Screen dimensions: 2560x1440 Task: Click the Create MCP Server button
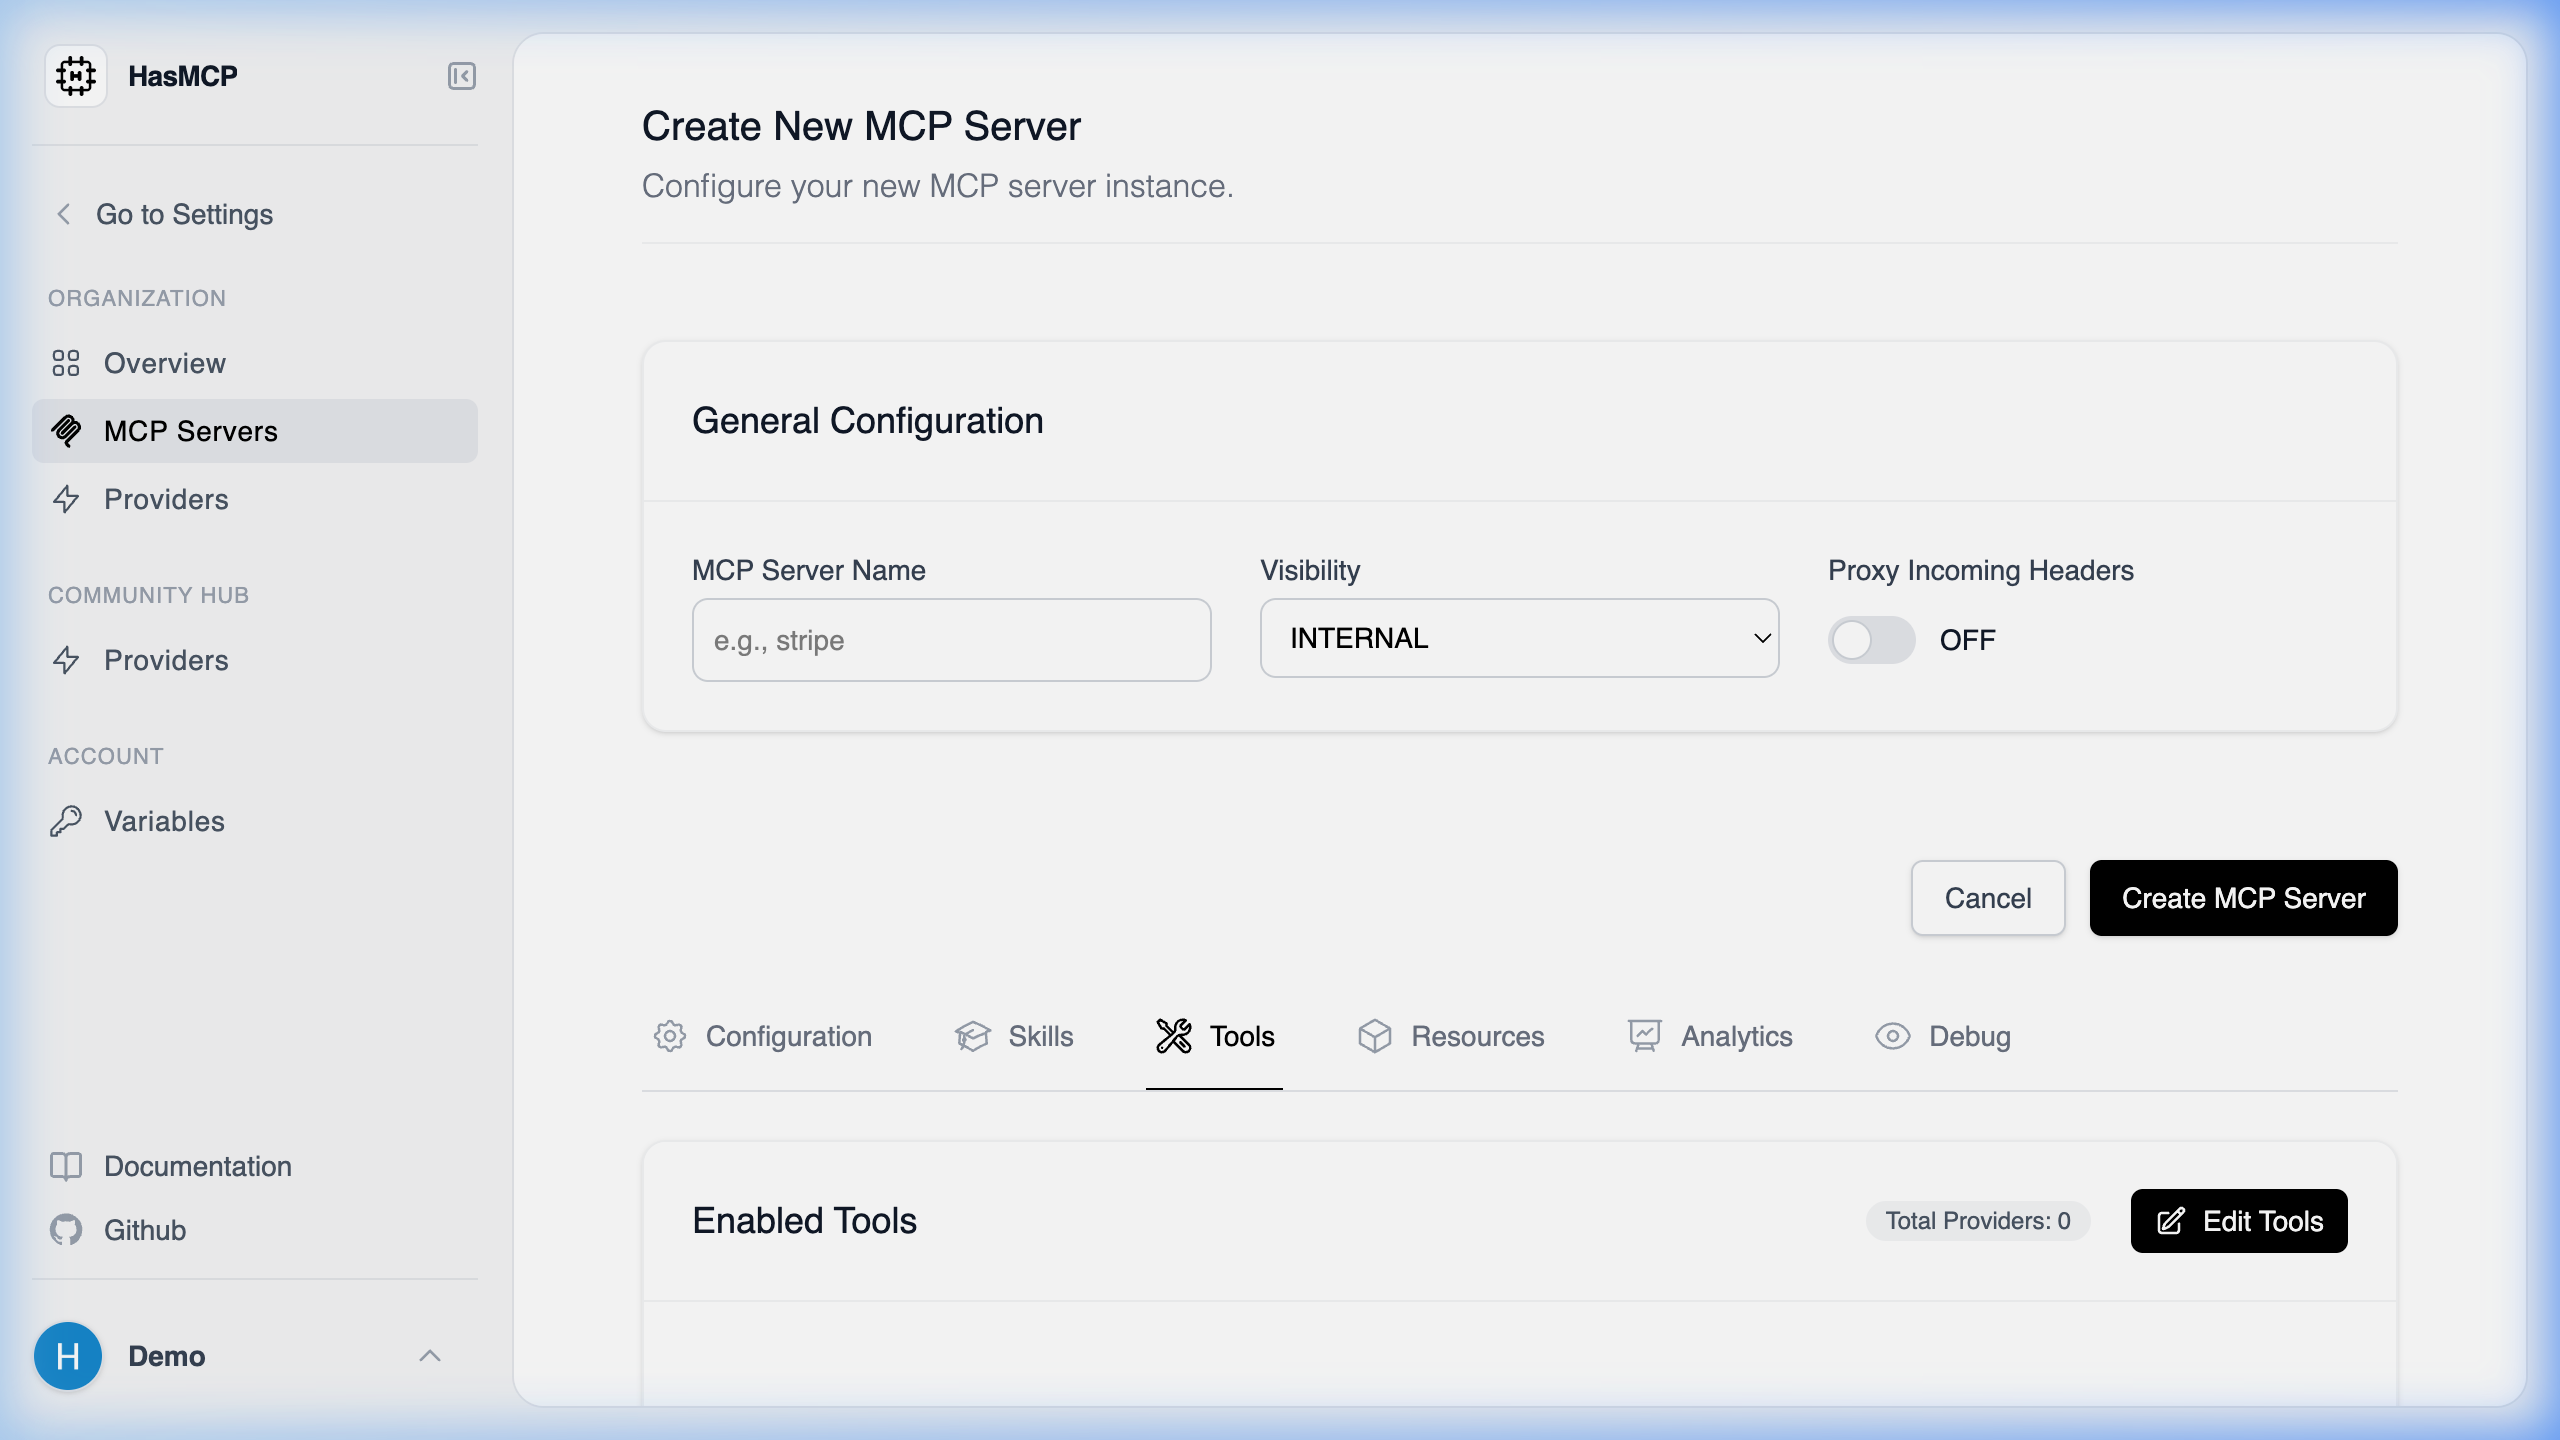pos(2243,898)
